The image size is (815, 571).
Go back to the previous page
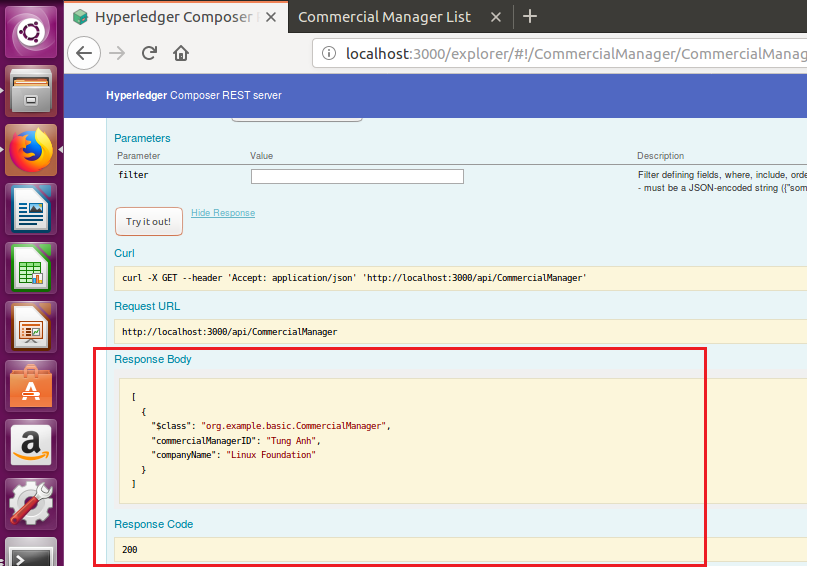pos(84,53)
